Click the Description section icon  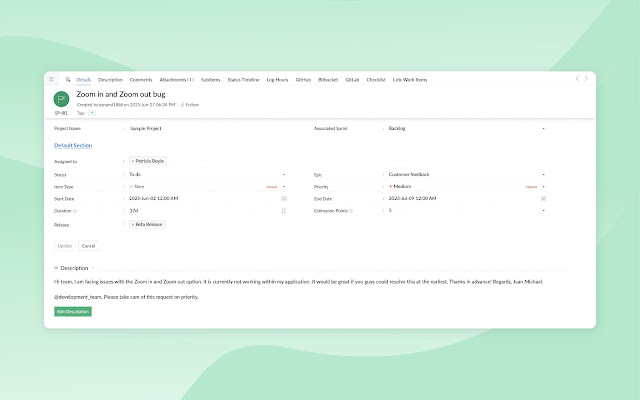(x=56, y=268)
